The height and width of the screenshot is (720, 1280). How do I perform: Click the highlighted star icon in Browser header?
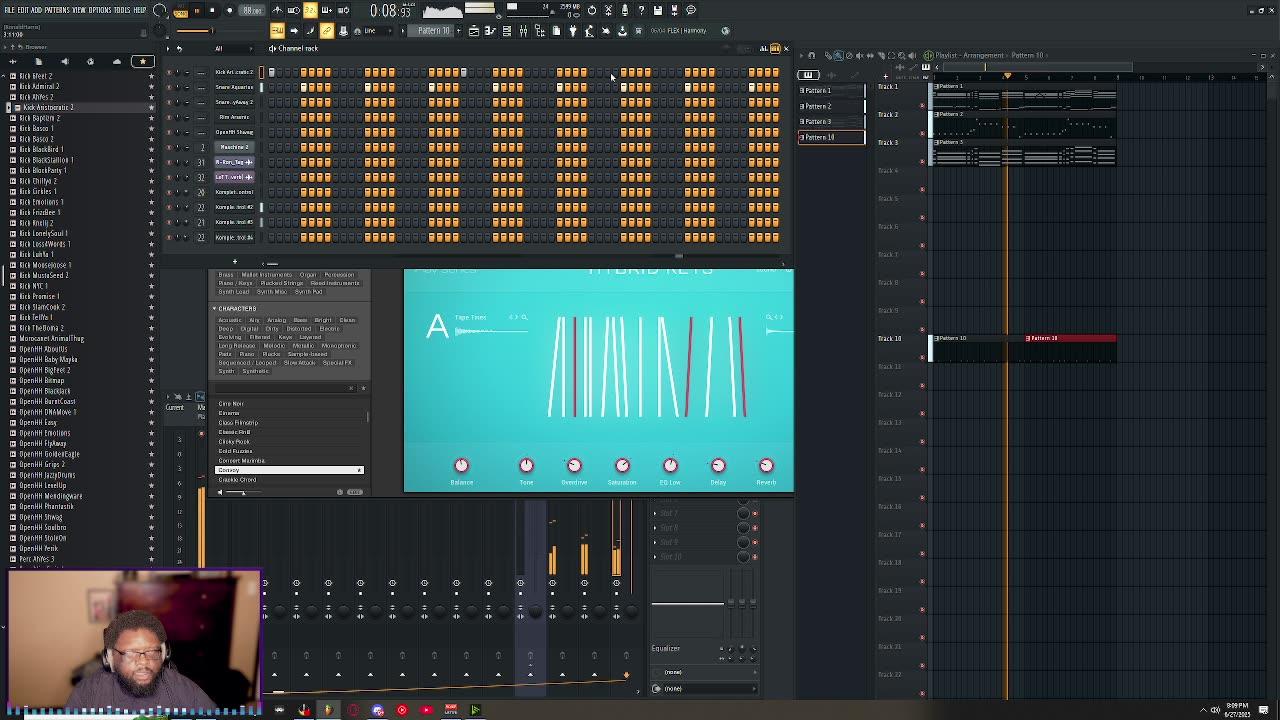coord(143,61)
